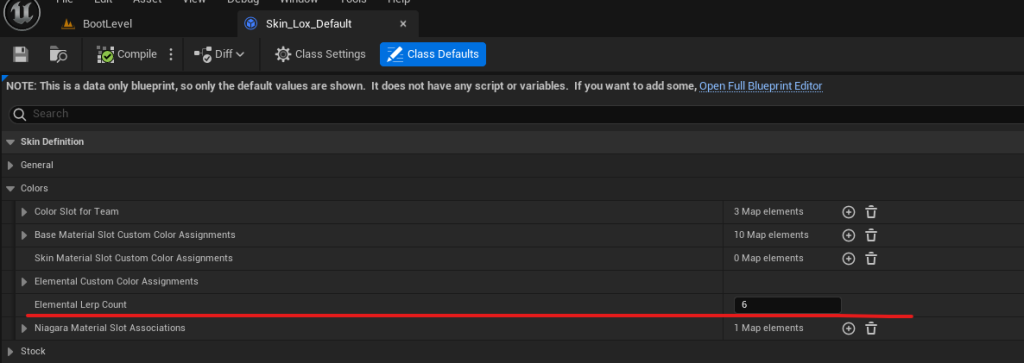This screenshot has height=363, width=1024.
Task: Expand the Stock category
Action: coord(10,351)
